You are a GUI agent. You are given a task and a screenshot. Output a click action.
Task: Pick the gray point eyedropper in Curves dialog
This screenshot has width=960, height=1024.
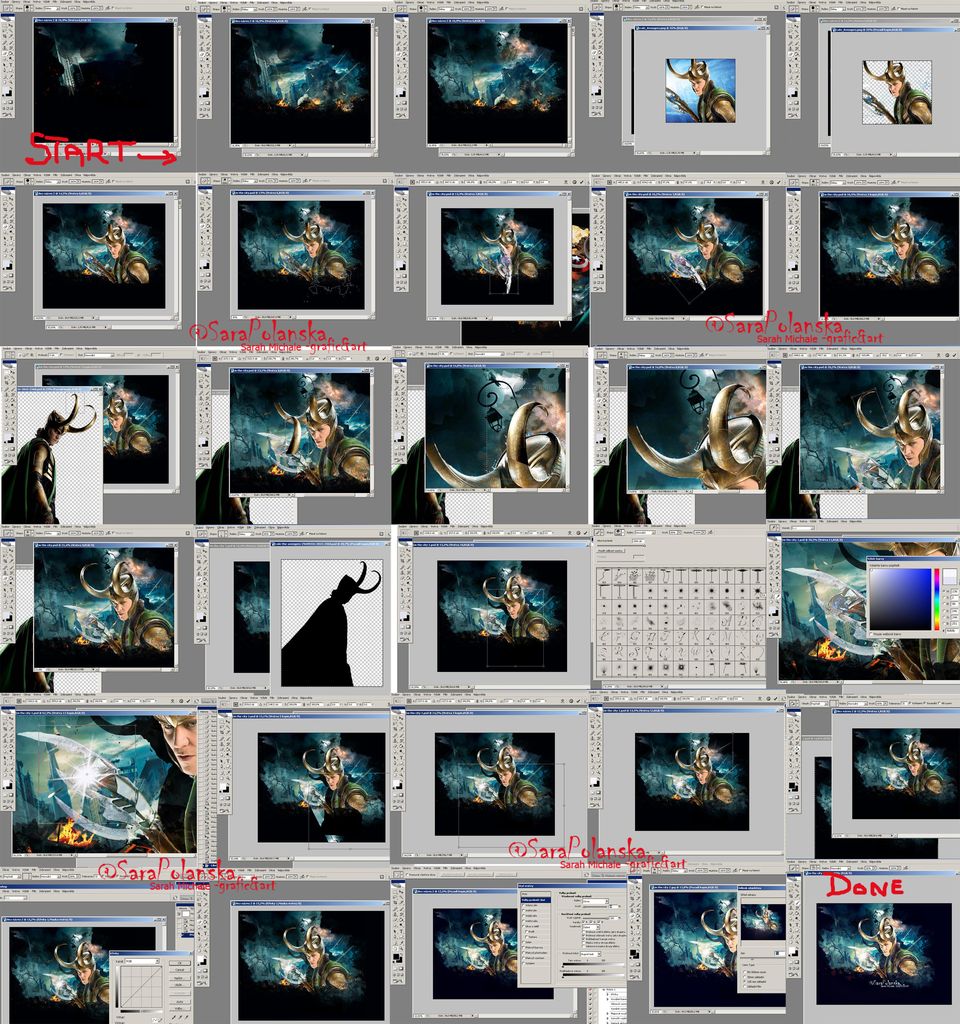point(180,1017)
